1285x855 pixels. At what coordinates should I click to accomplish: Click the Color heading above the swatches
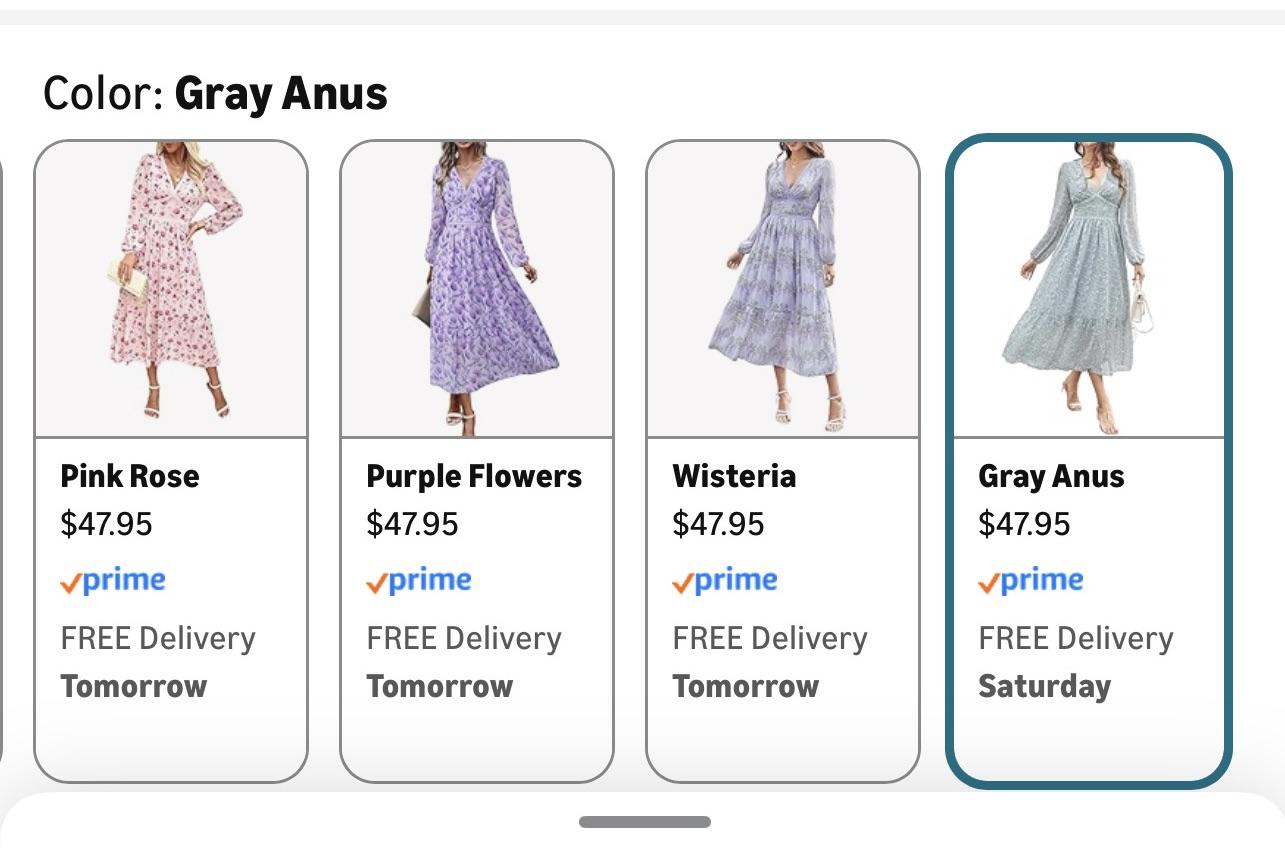coord(215,94)
